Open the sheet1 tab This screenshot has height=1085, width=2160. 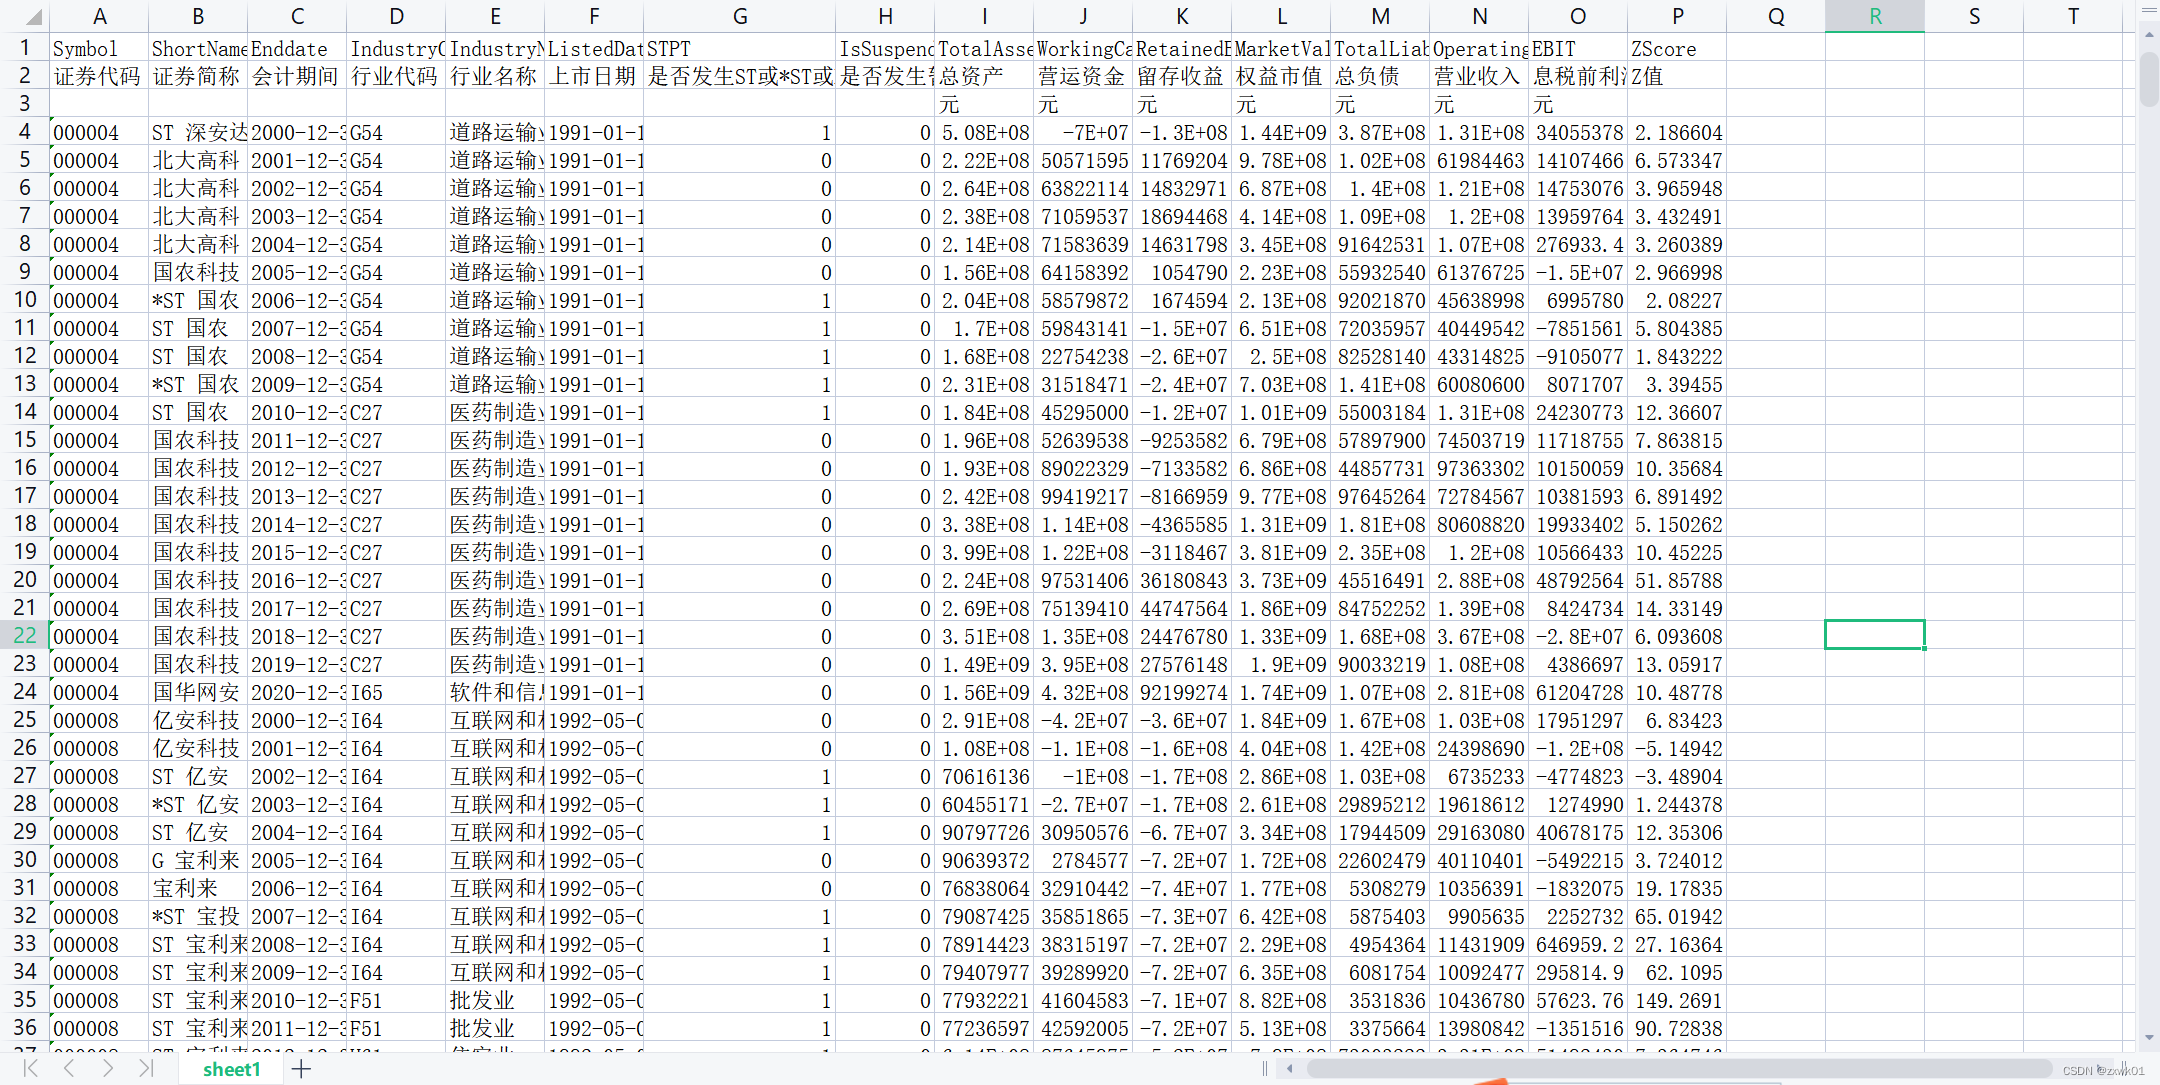click(231, 1069)
